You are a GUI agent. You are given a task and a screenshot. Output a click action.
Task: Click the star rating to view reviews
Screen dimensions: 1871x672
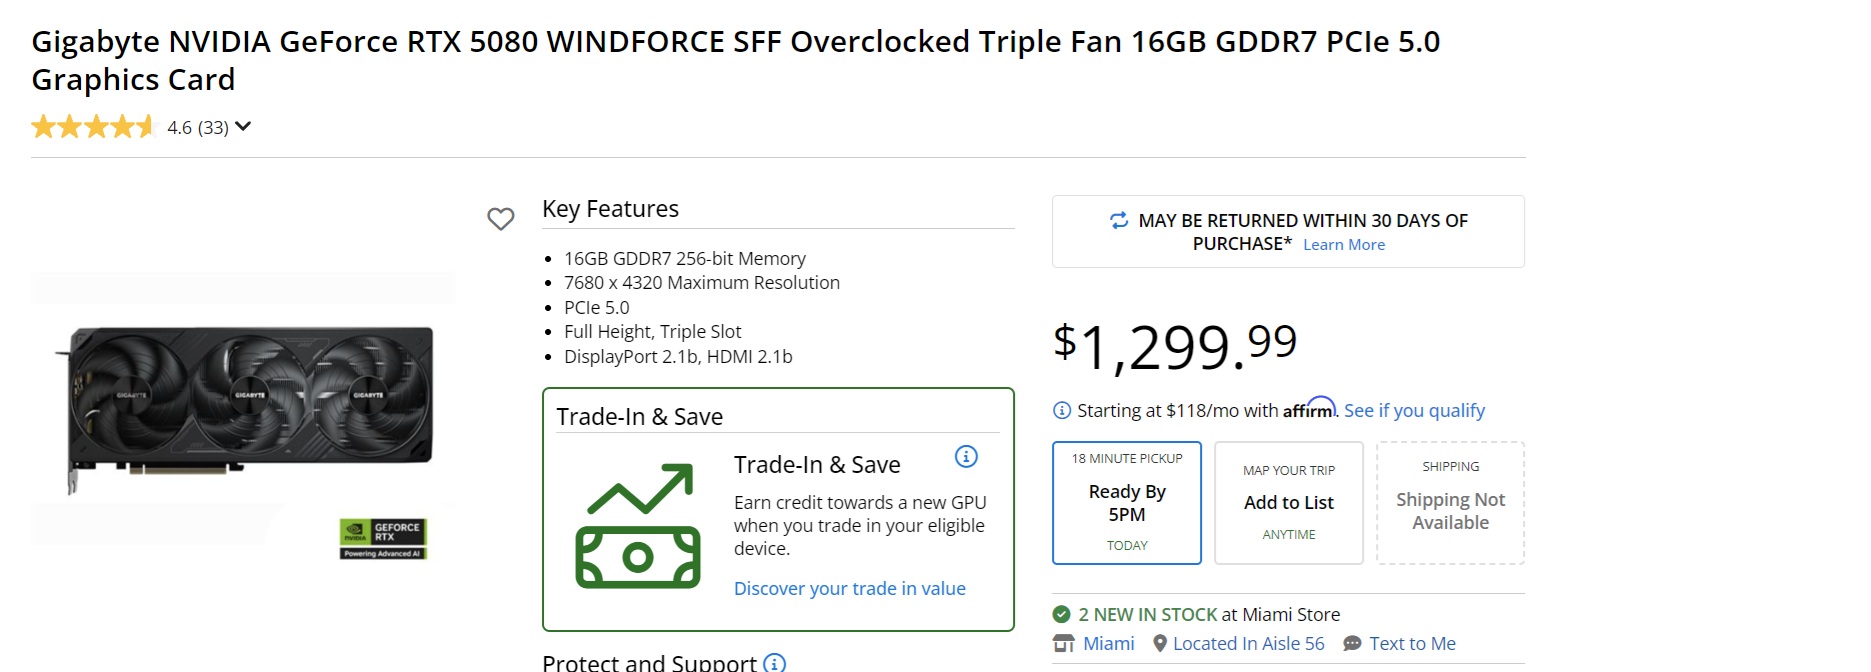click(x=94, y=127)
